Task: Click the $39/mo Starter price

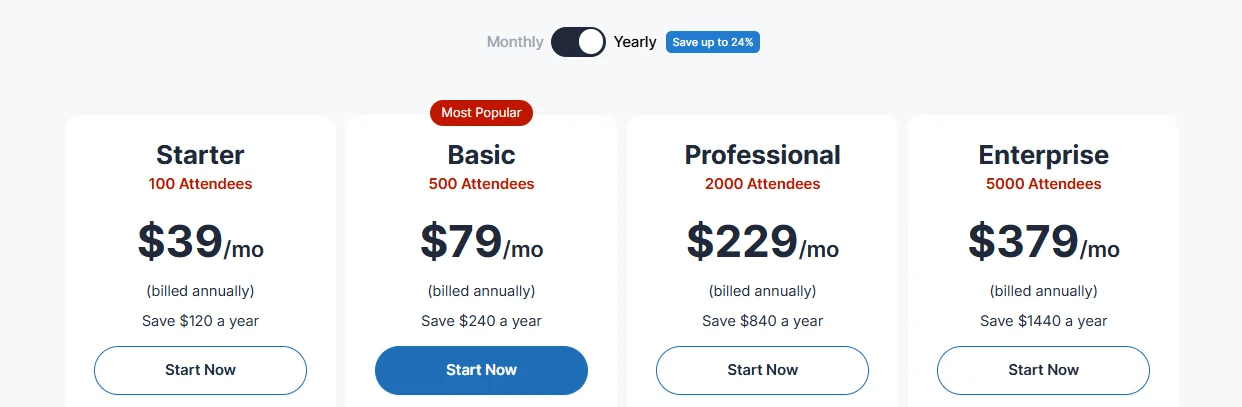Action: click(200, 242)
